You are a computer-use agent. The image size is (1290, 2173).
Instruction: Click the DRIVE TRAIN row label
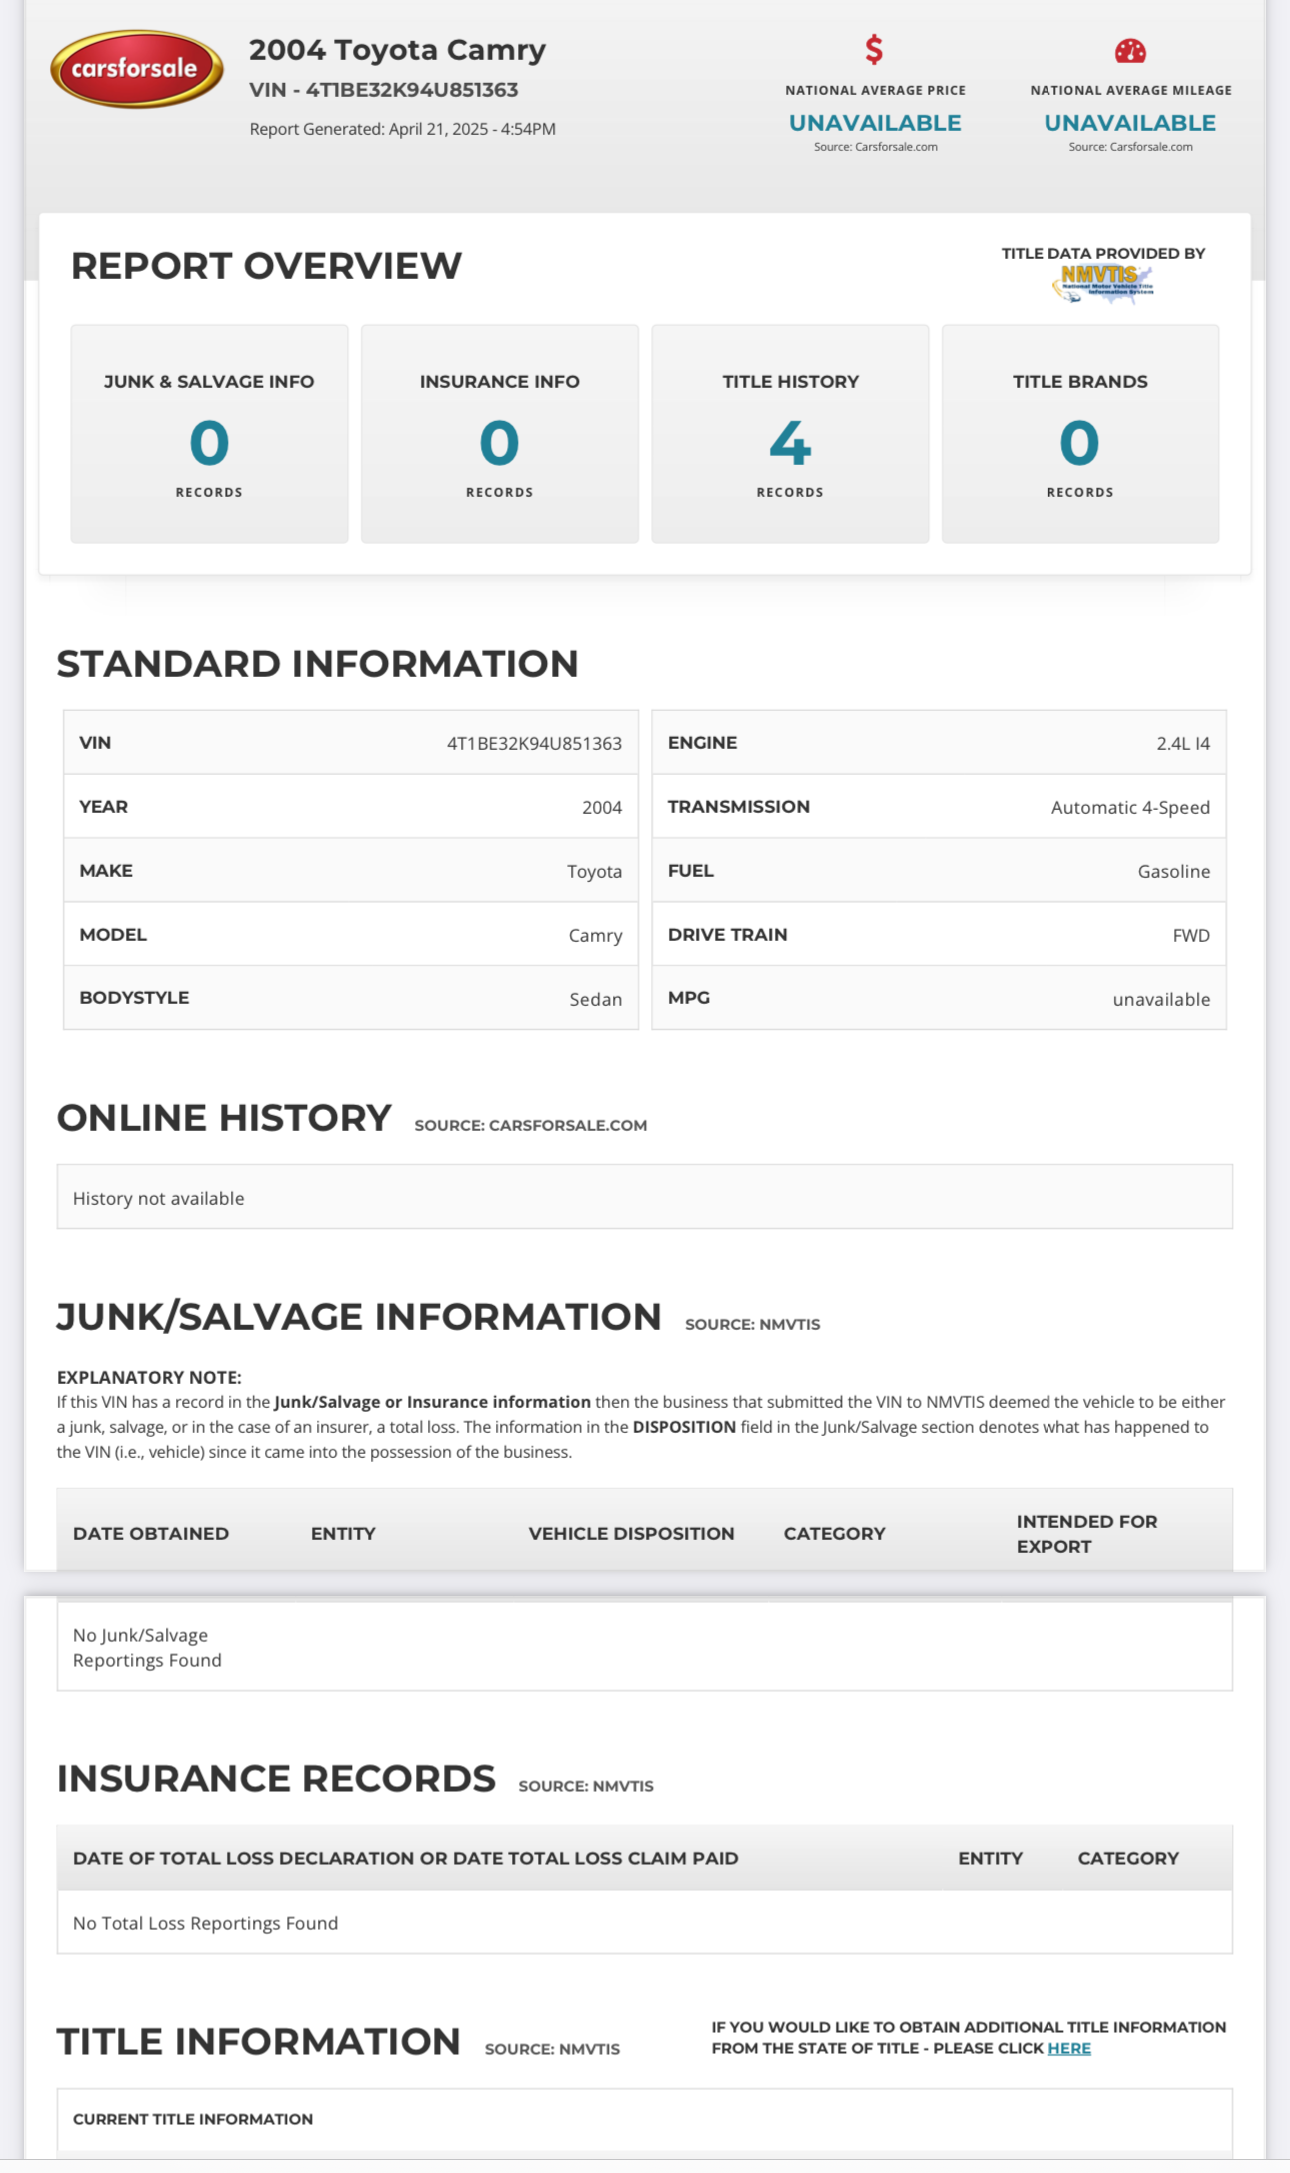coord(727,935)
